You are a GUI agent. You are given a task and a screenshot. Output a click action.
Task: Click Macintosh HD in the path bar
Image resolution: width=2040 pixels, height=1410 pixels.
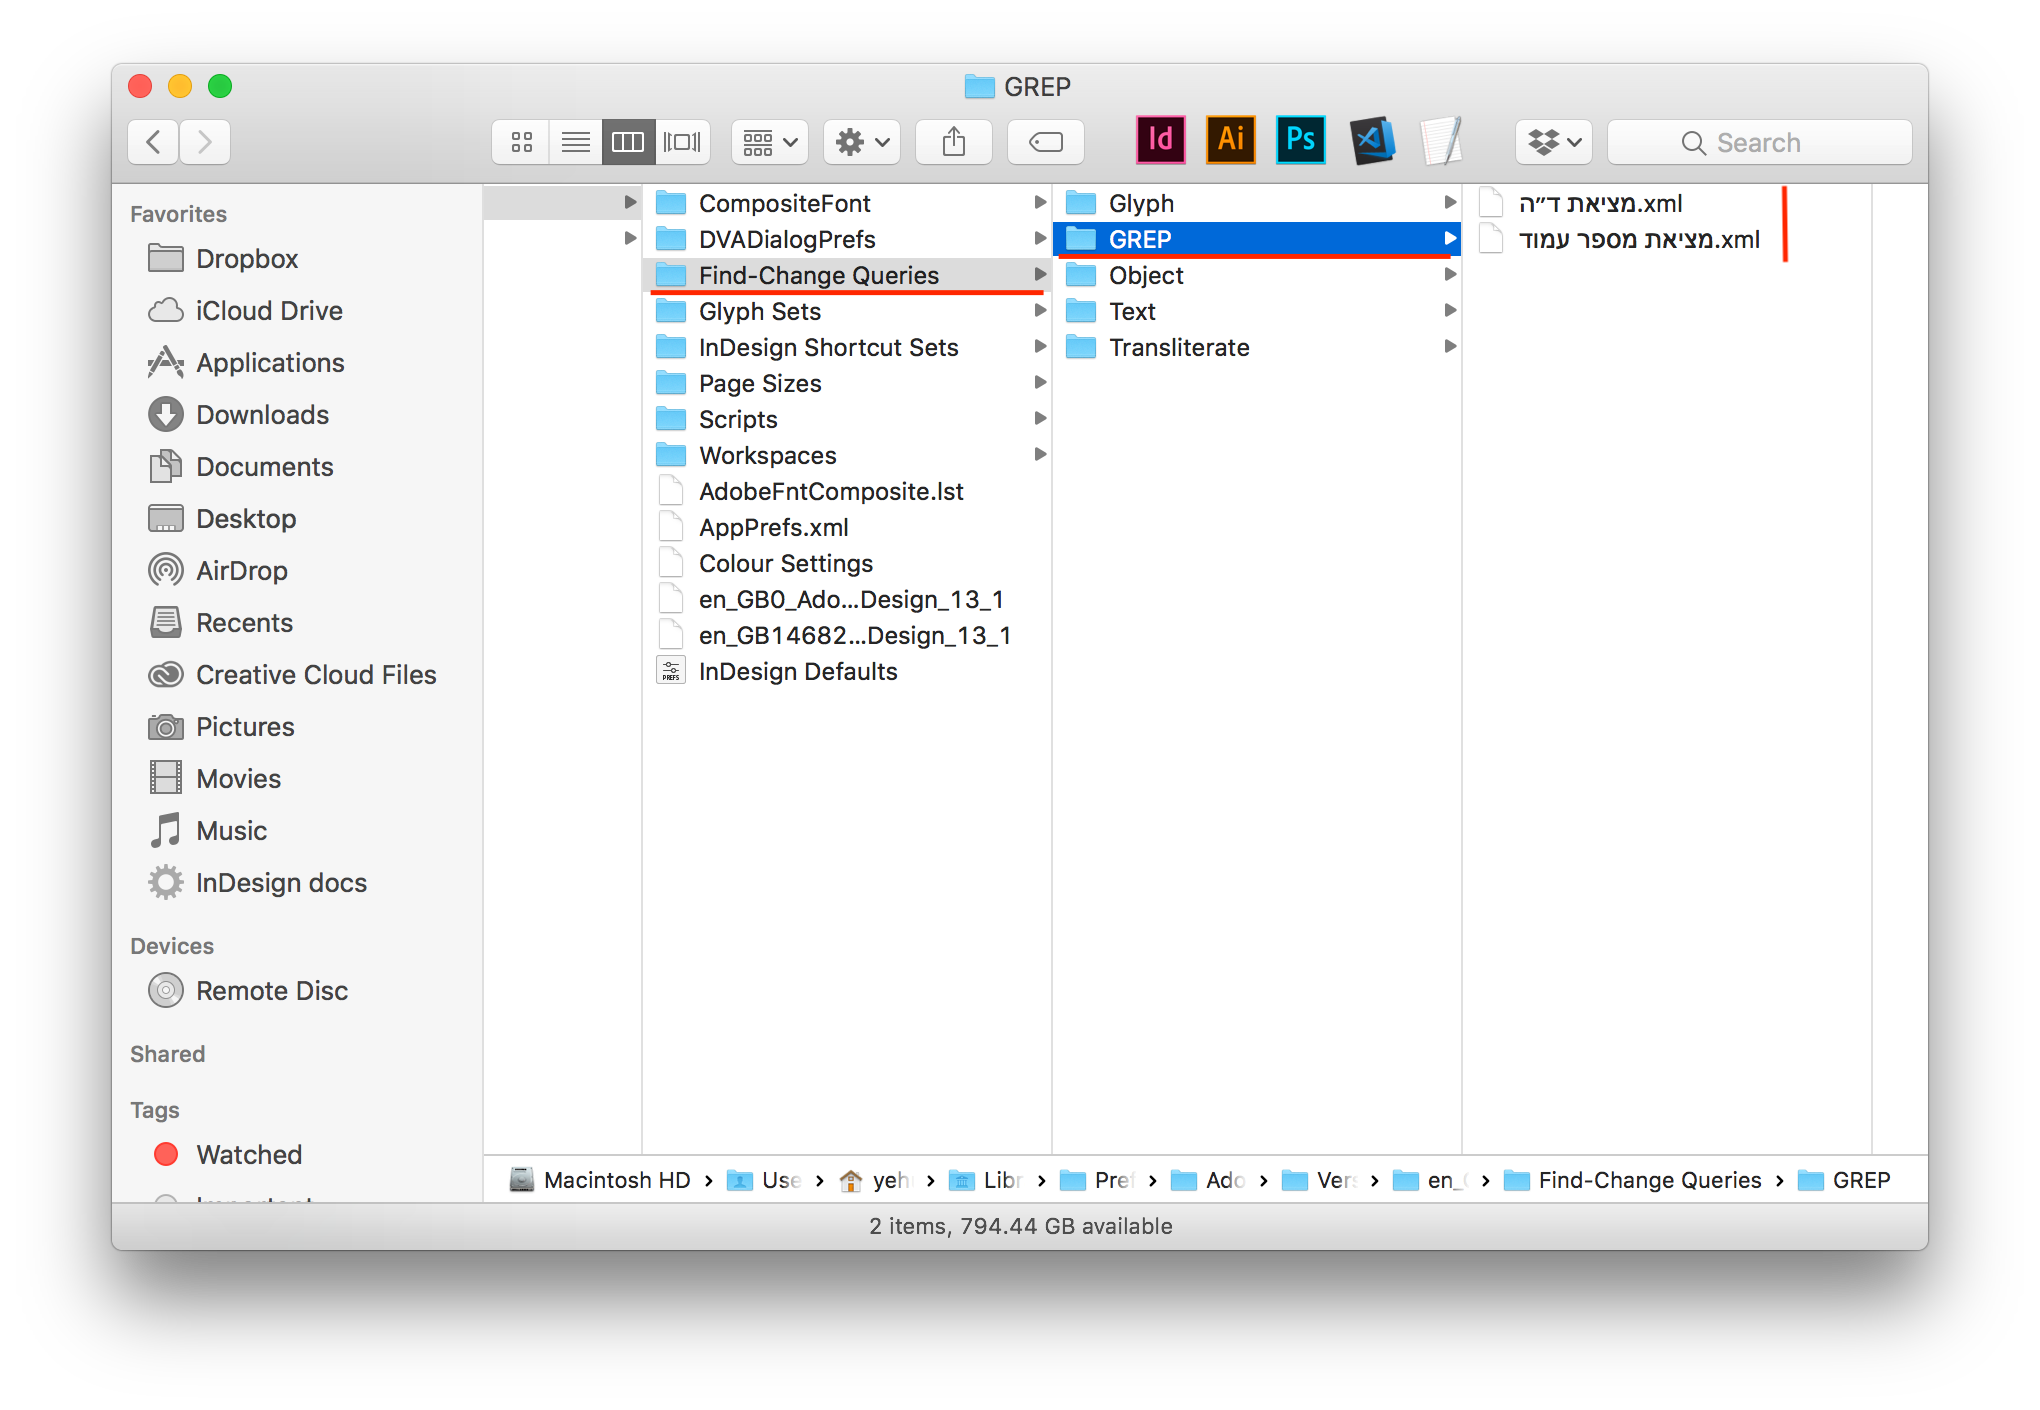616,1180
